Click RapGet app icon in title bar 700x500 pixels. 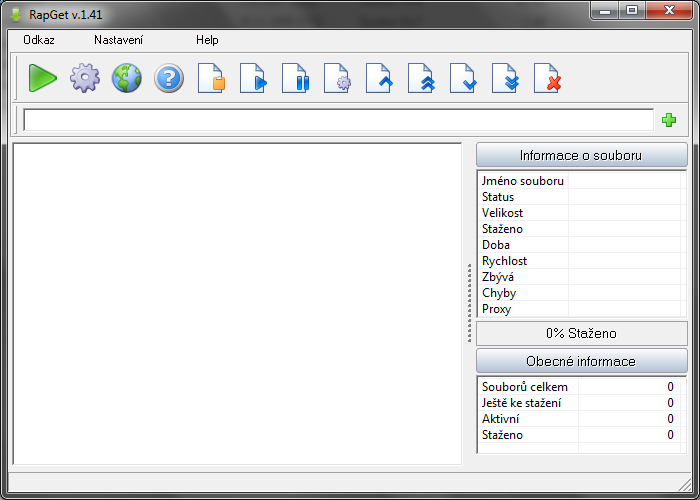16,15
